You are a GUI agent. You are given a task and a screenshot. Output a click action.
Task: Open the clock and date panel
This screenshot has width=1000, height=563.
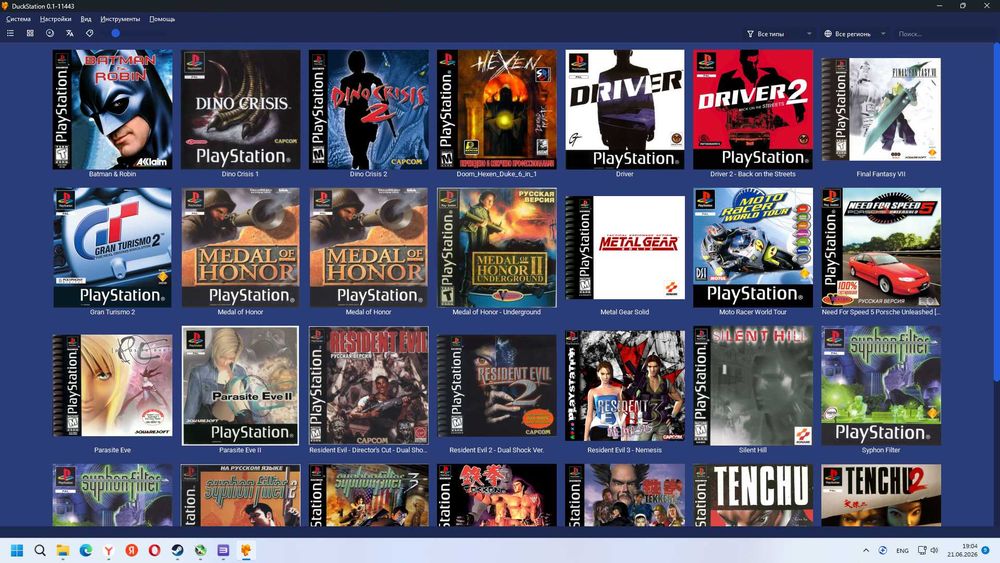click(962, 550)
